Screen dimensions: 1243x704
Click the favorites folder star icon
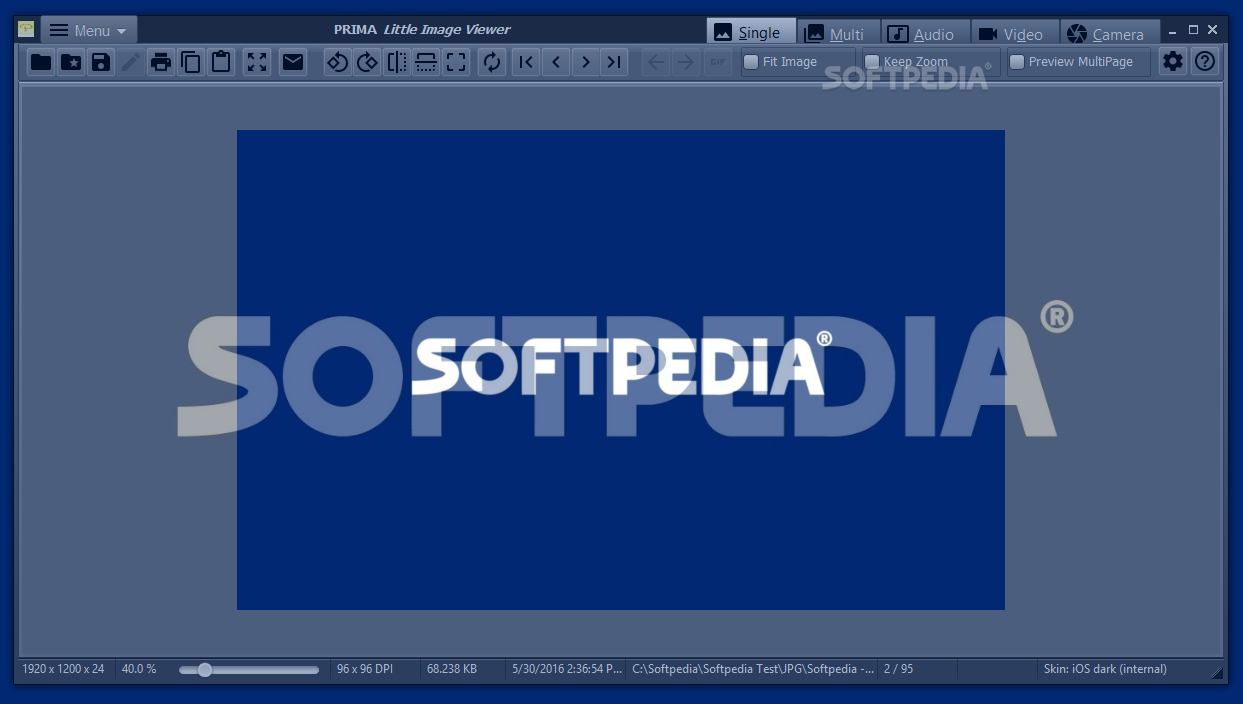tap(71, 63)
